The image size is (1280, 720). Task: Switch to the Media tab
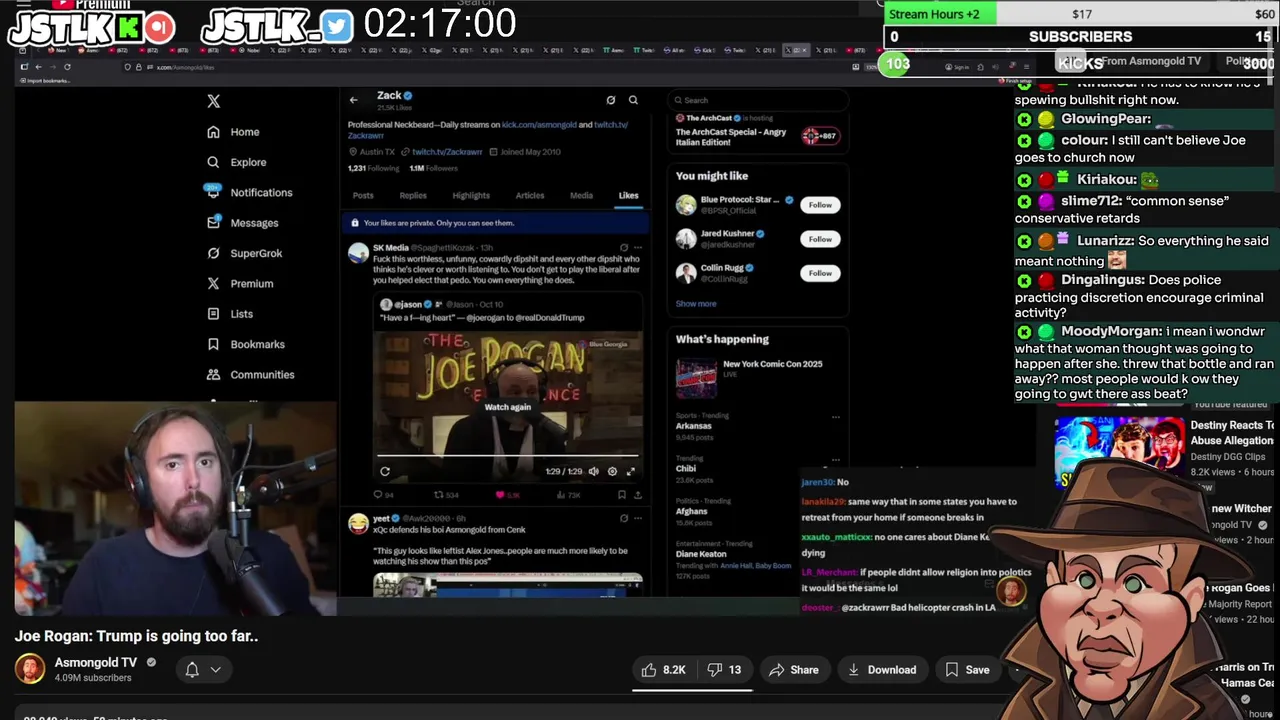tap(581, 196)
